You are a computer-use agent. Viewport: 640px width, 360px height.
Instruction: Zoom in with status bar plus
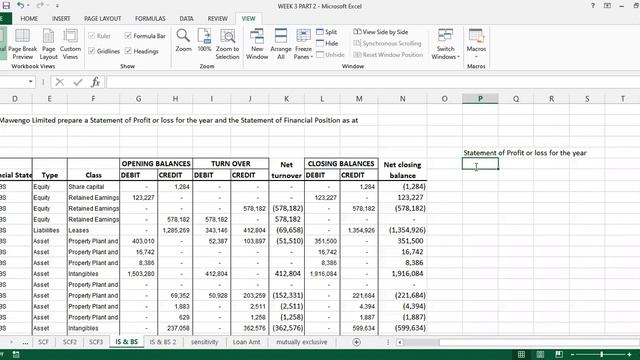(x=629, y=355)
